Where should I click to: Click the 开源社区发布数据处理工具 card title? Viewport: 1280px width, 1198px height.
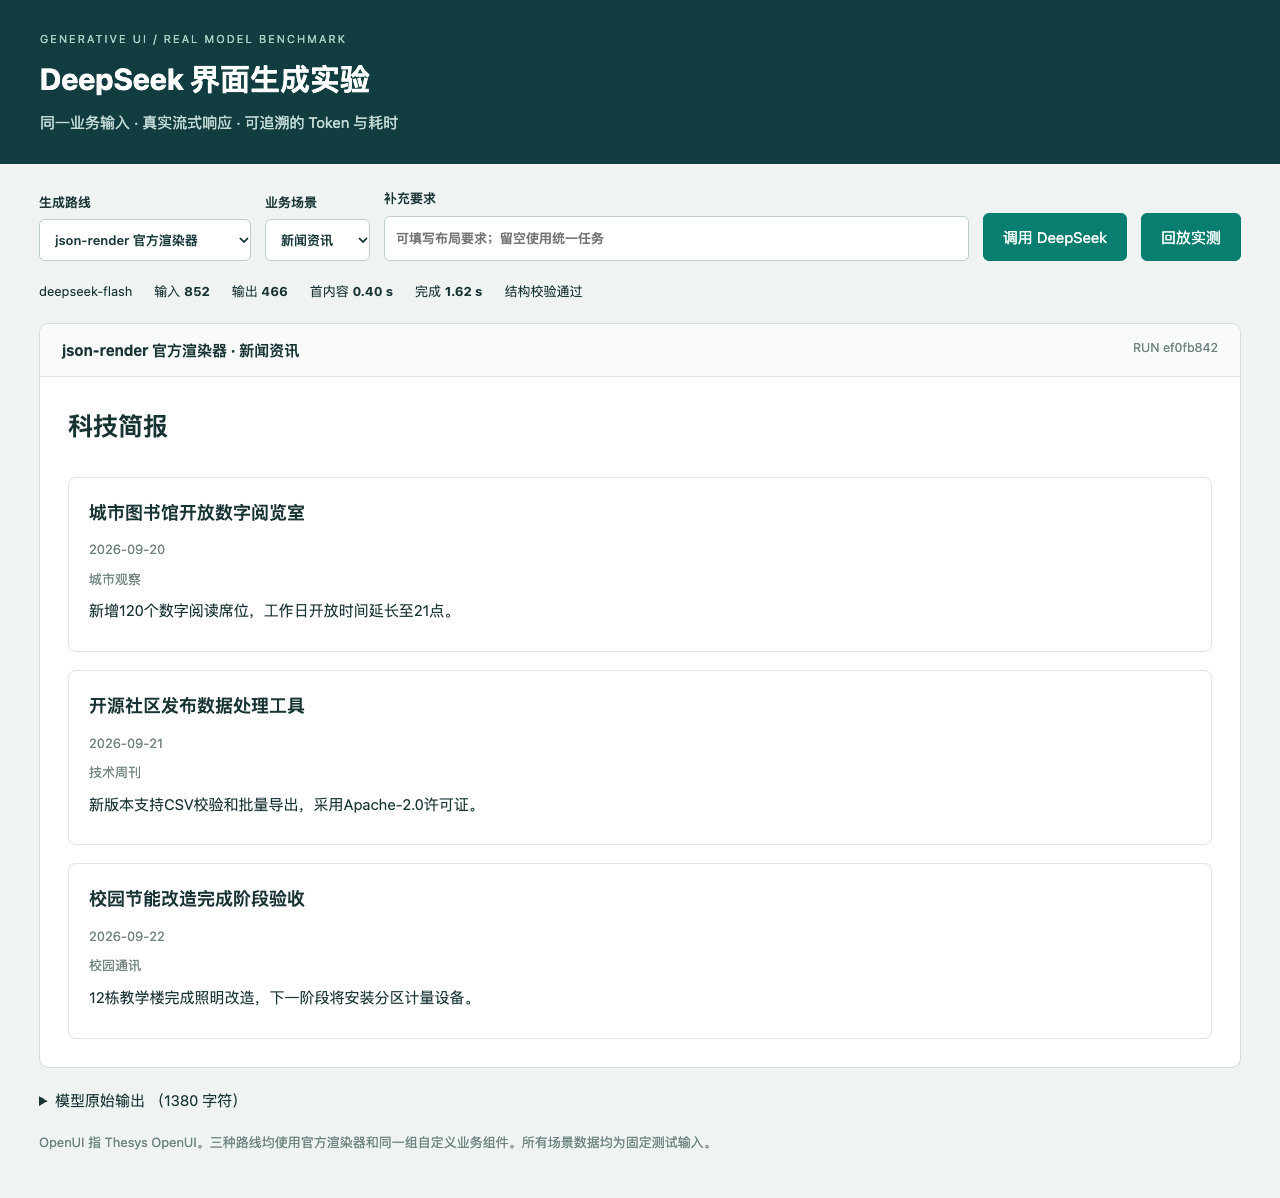(197, 706)
